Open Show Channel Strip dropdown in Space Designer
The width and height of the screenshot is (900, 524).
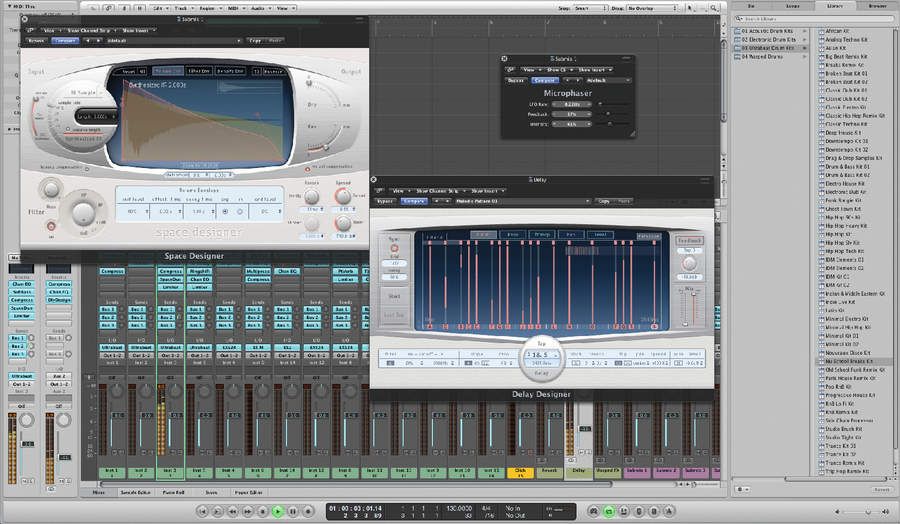[92, 30]
